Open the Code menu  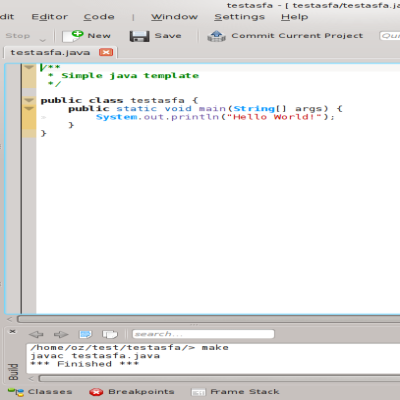tap(99, 17)
